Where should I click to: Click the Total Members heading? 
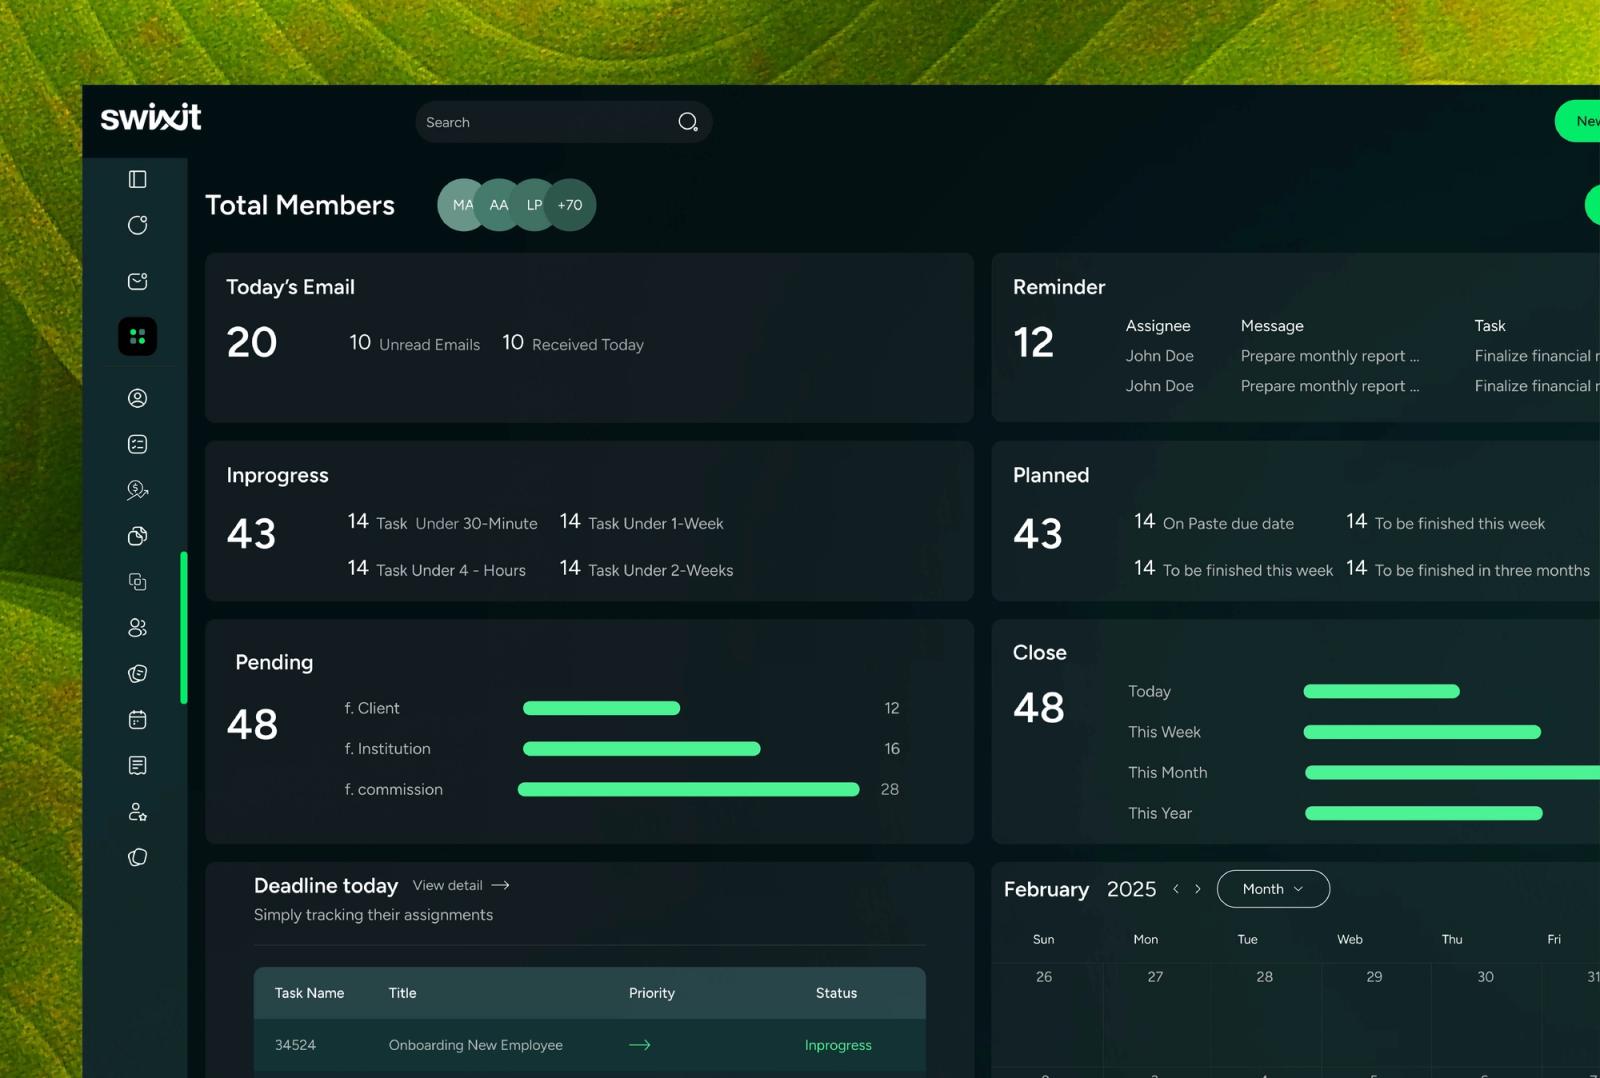[x=300, y=205]
